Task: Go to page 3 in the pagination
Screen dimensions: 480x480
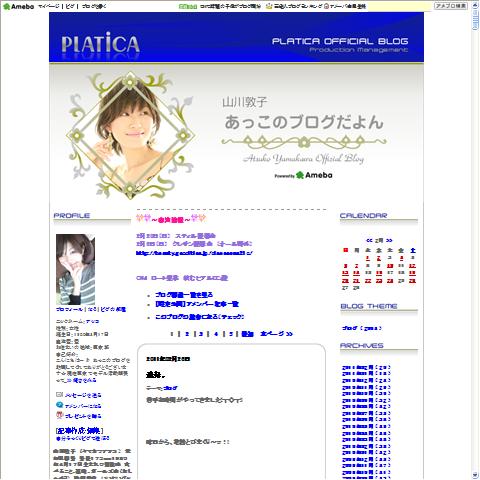Action: [x=201, y=334]
